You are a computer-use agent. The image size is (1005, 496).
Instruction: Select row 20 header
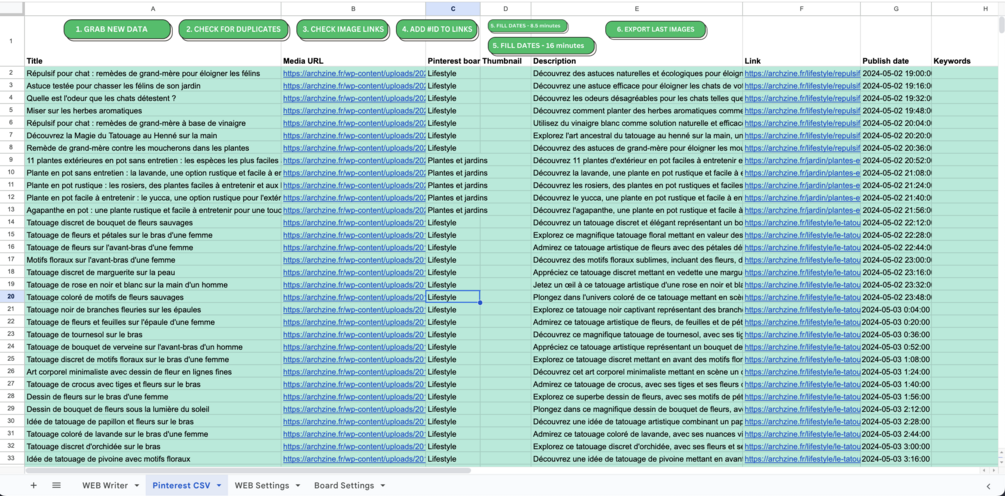pos(12,297)
